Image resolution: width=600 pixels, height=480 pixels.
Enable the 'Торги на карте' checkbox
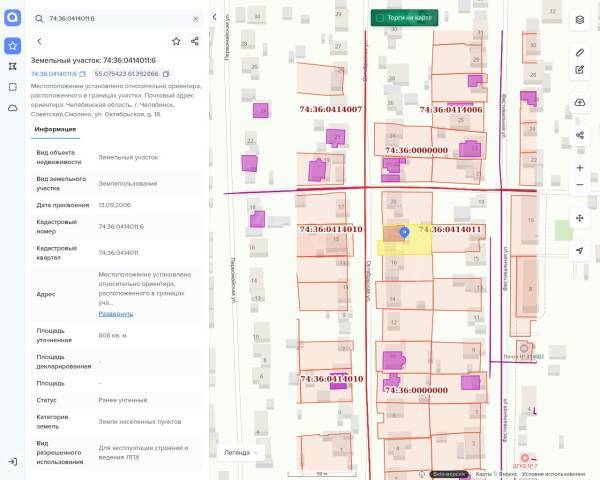tap(379, 18)
